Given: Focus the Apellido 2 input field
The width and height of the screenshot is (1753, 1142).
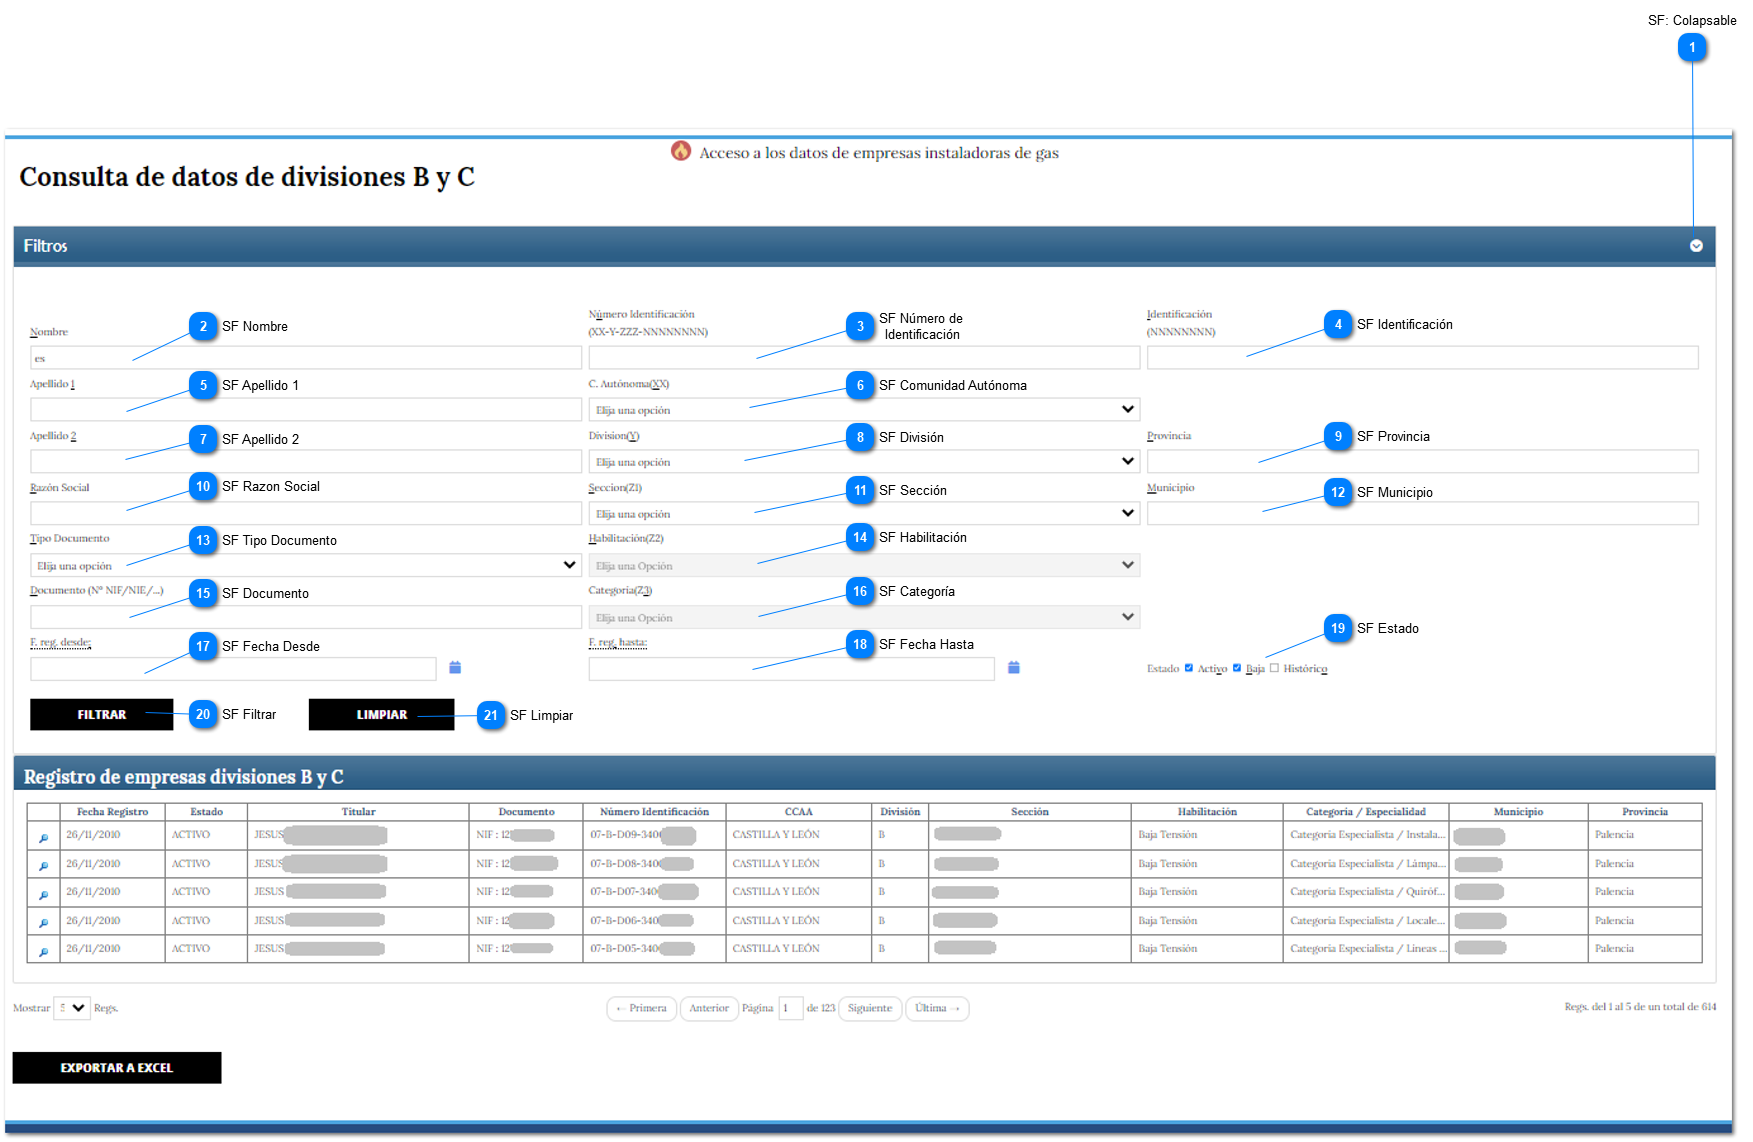Looking at the screenshot, I should (306, 462).
